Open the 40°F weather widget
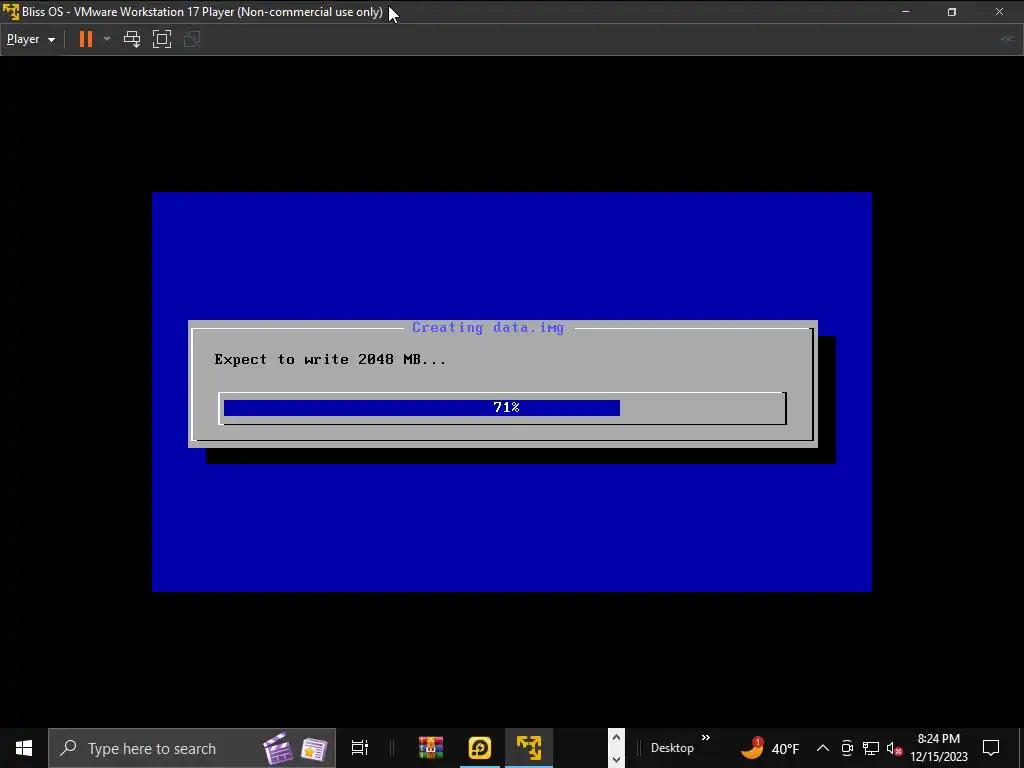Image resolution: width=1024 pixels, height=768 pixels. pyautogui.click(x=770, y=748)
